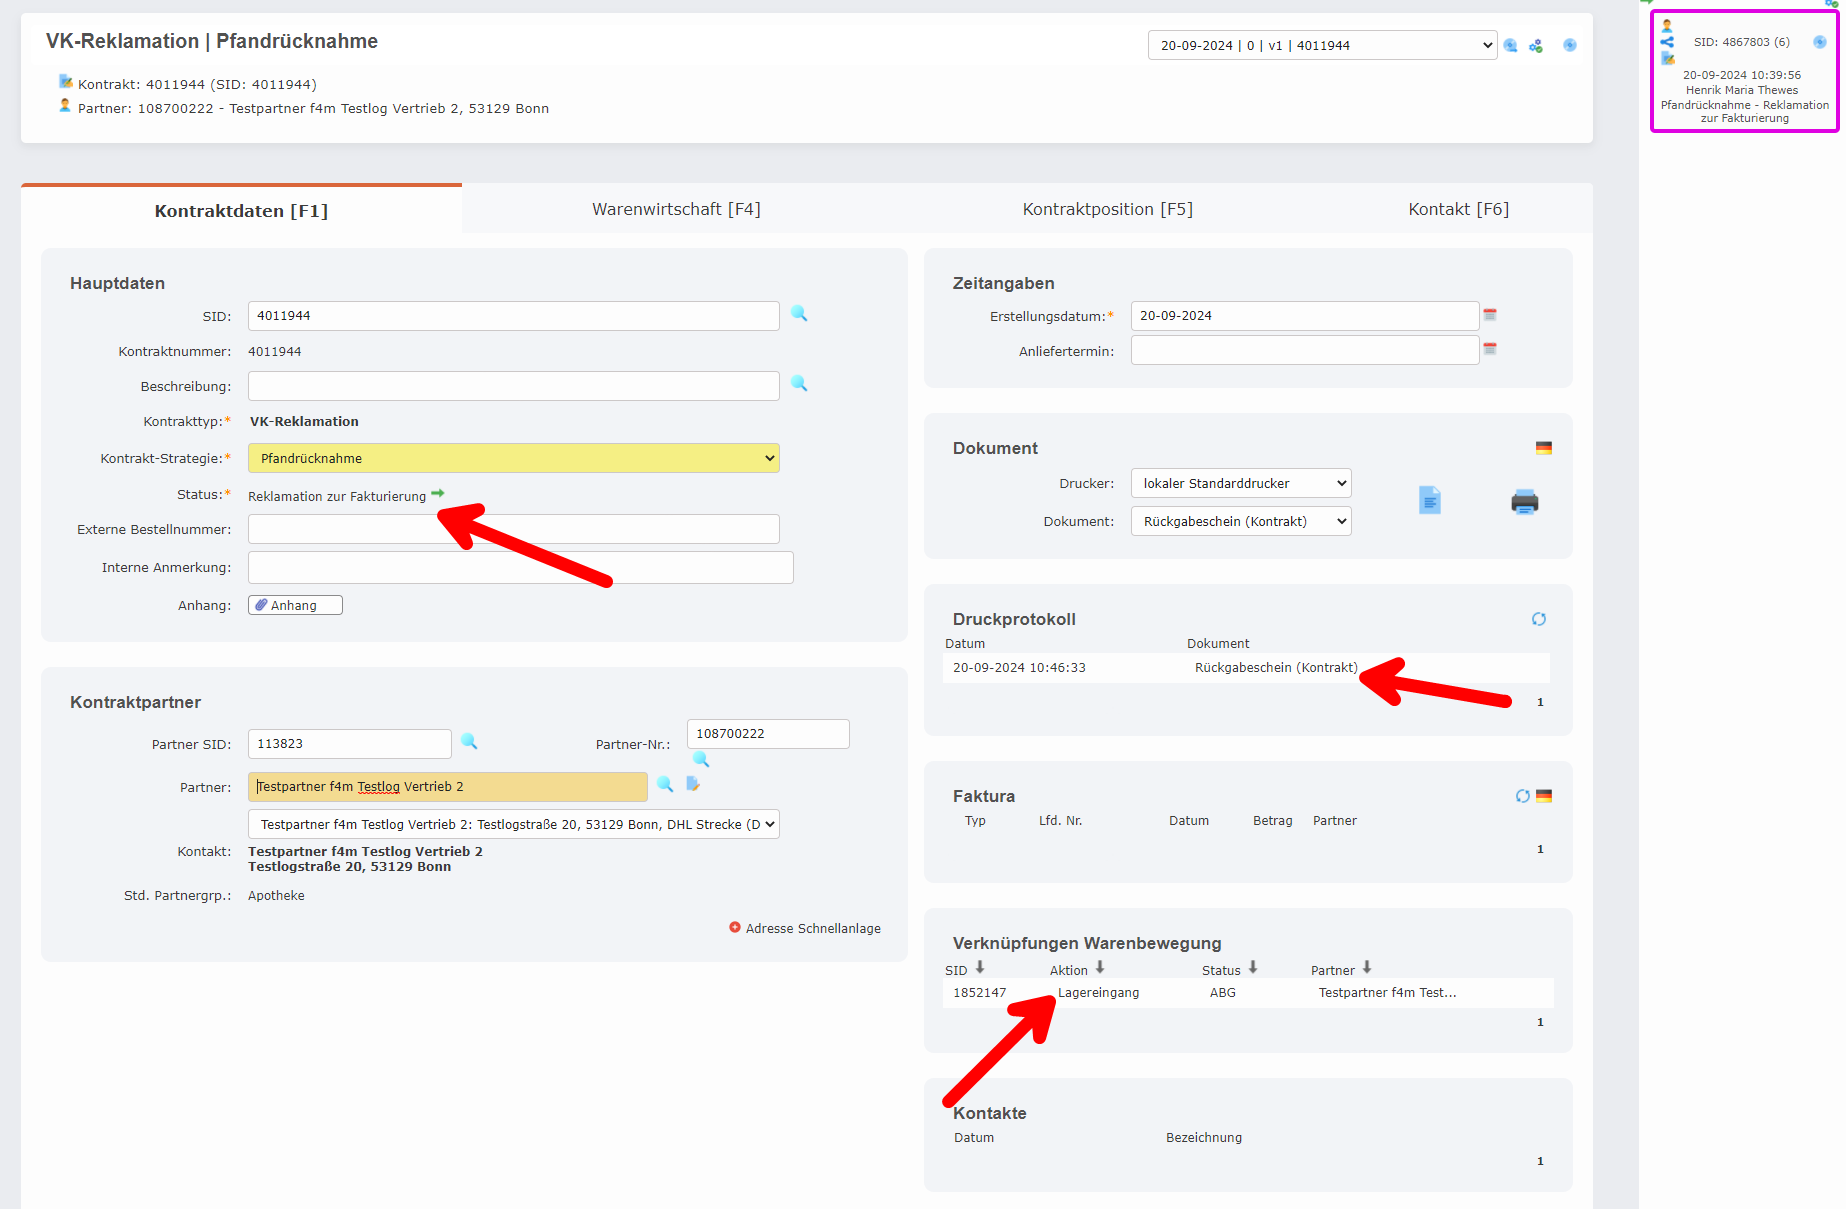The width and height of the screenshot is (1846, 1209).
Task: Click the German flag in Dokument section
Action: point(1544,448)
